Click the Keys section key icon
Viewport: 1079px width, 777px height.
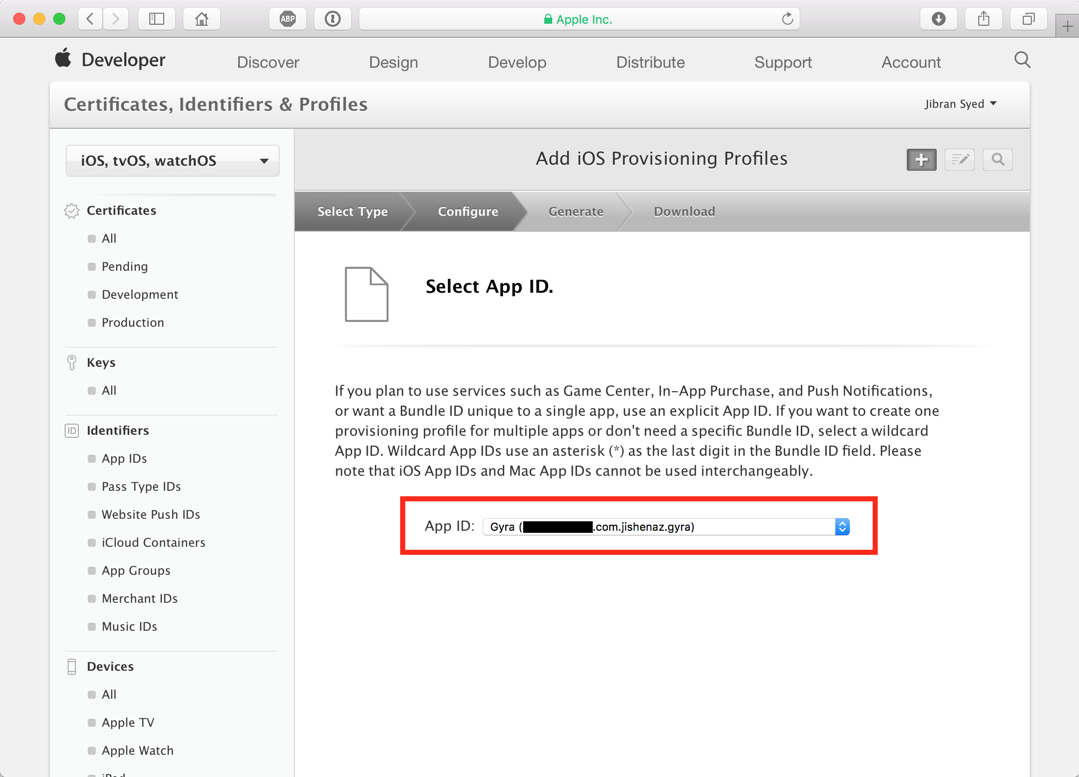[x=72, y=363]
